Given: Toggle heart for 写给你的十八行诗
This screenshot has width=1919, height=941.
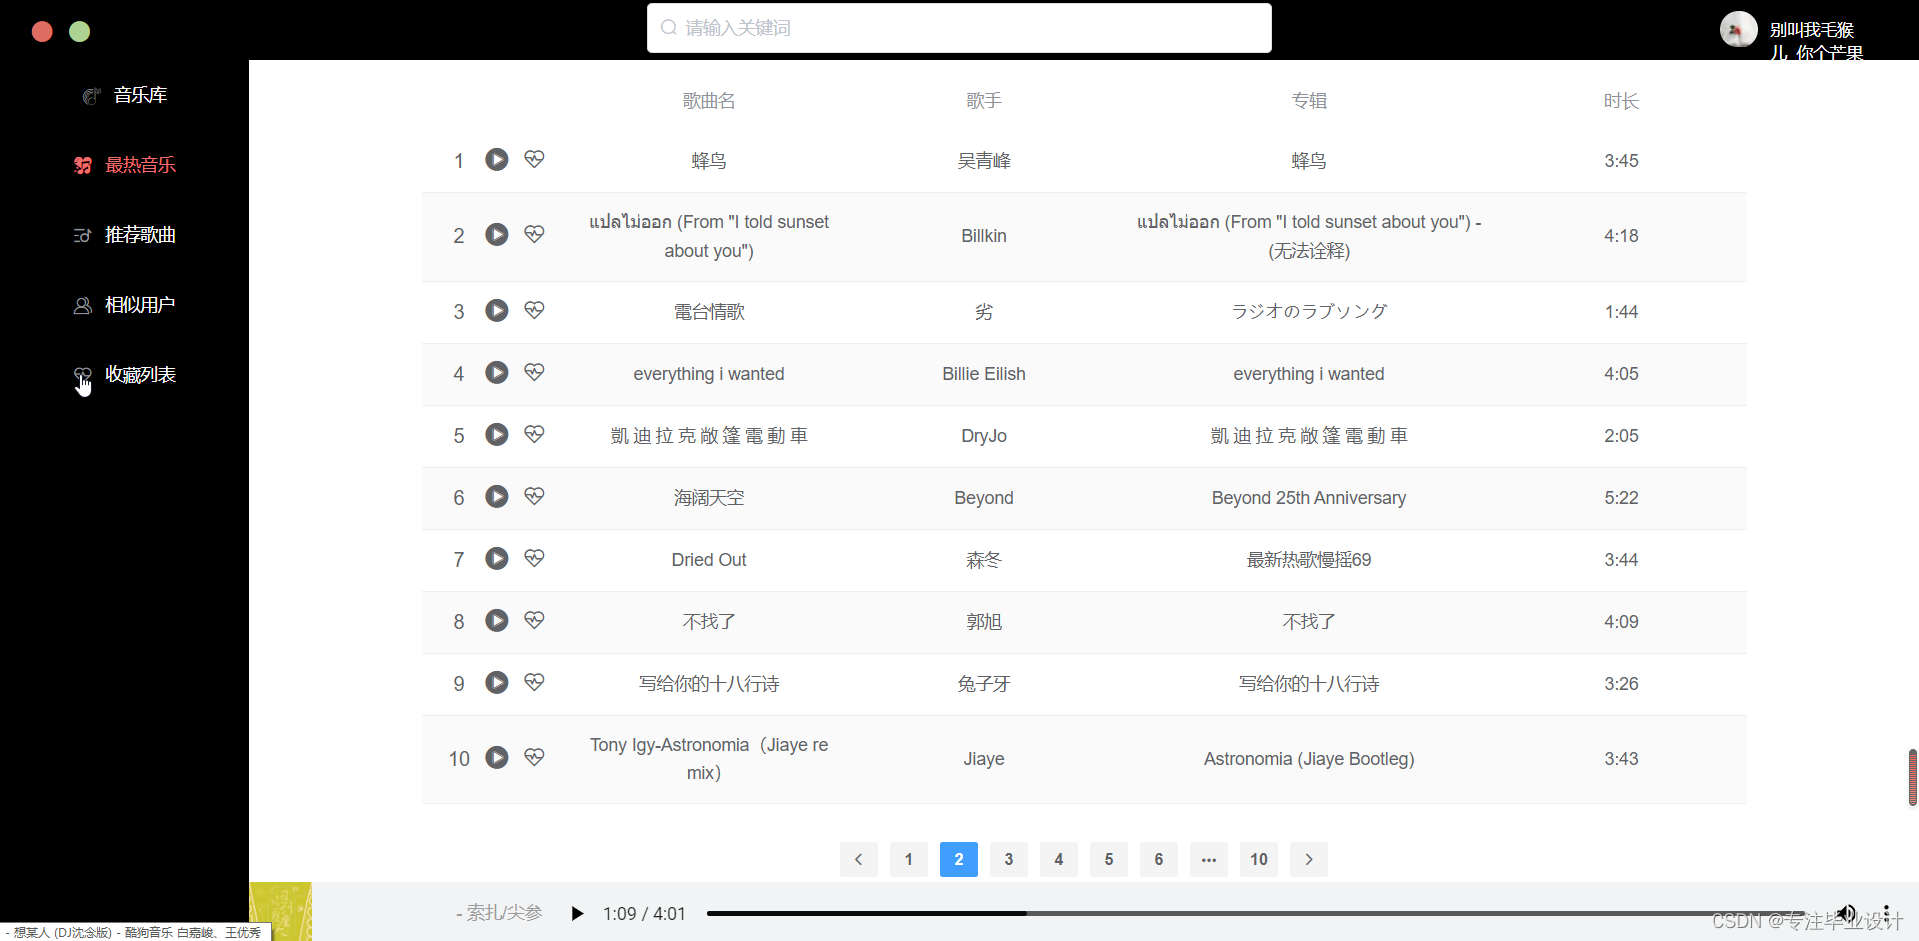Looking at the screenshot, I should (x=534, y=682).
